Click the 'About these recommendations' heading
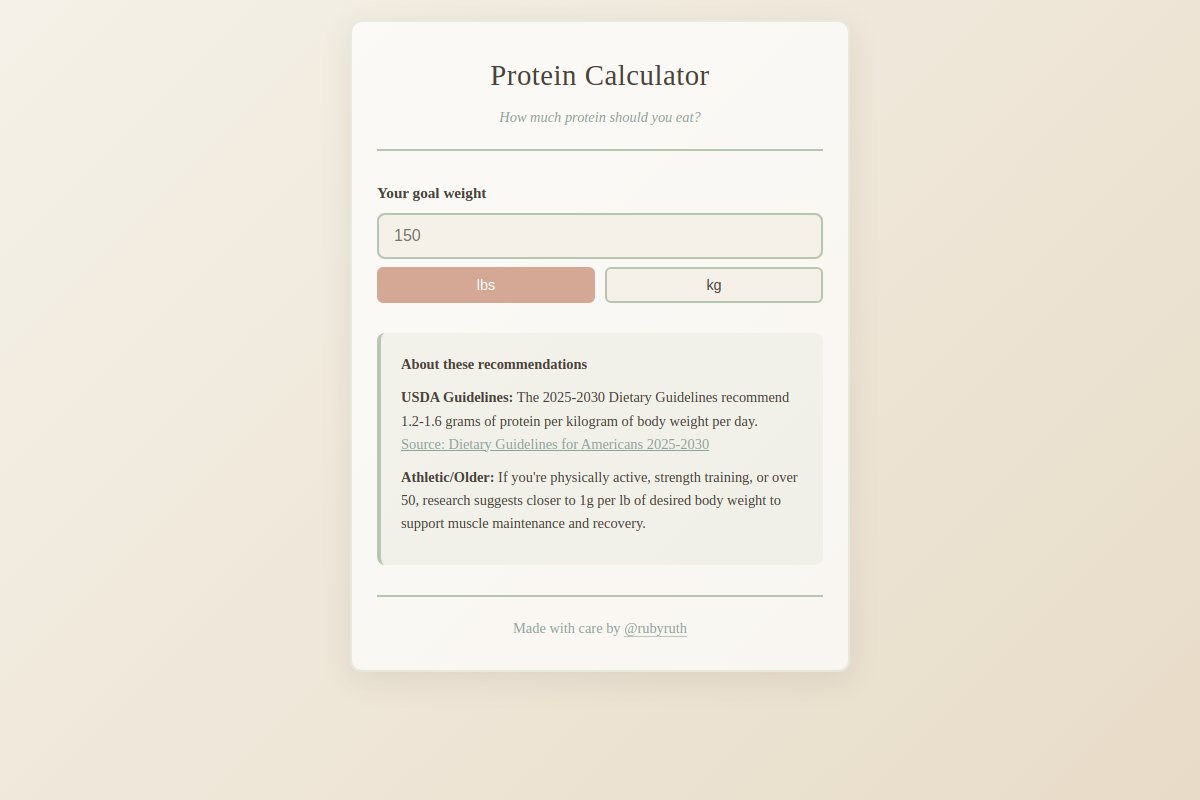 pyautogui.click(x=493, y=364)
